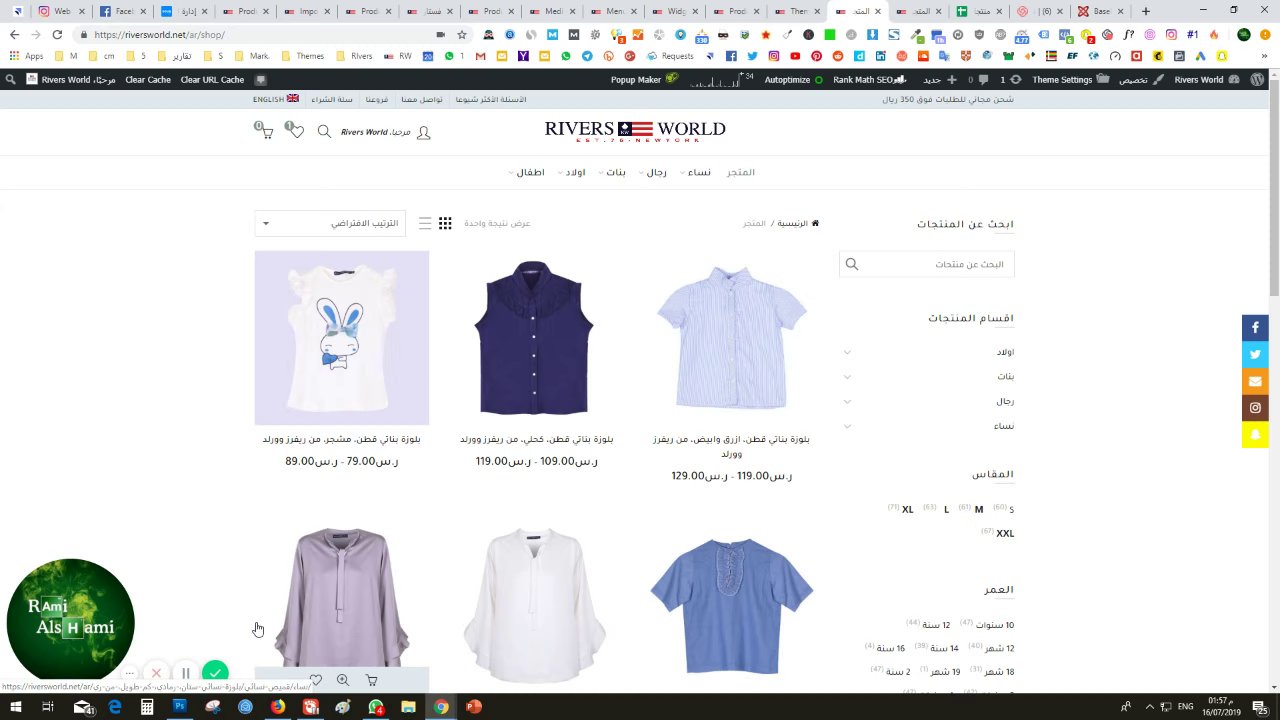
Task: Open Windows Start menu
Action: pyautogui.click(x=17, y=707)
